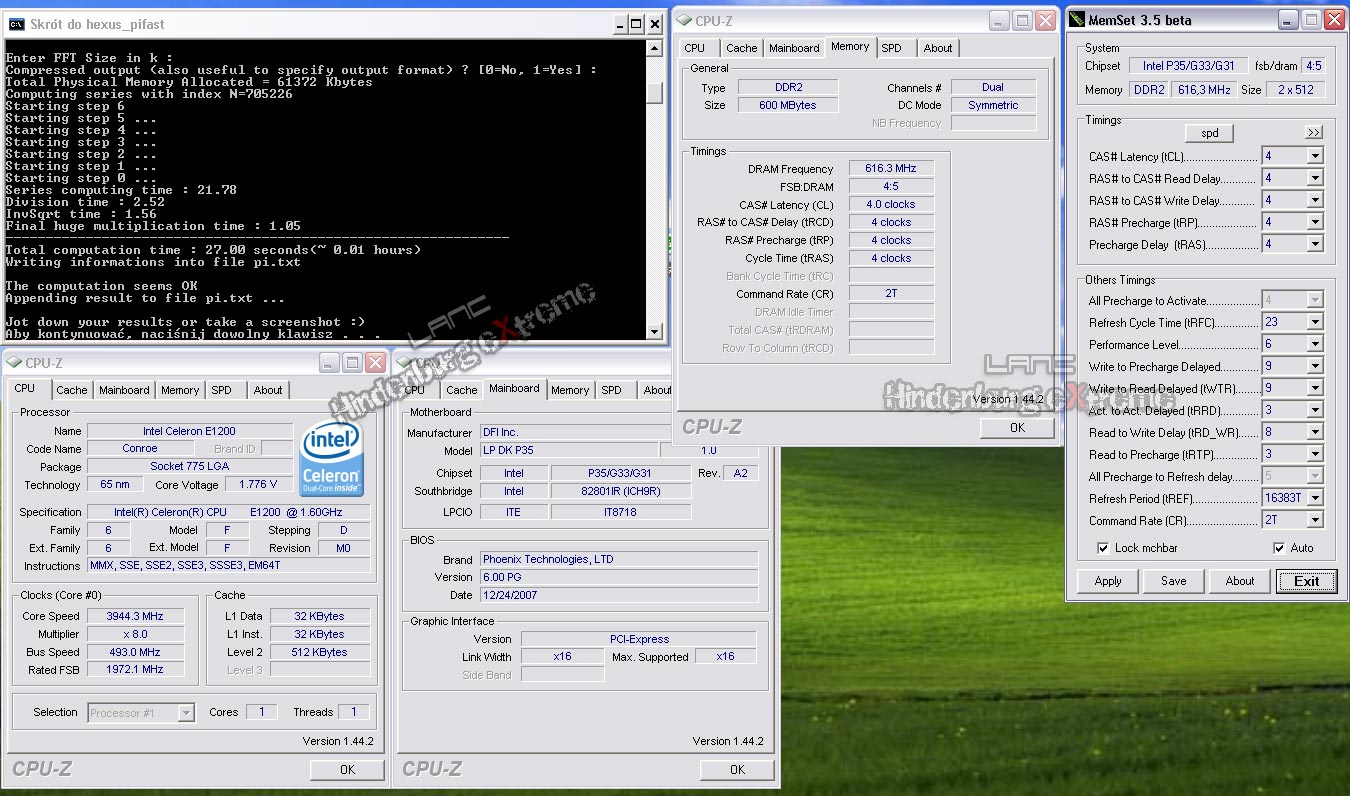1350x796 pixels.
Task: Open the Read to Write Delay (tRD_WR) dropdown
Action: pos(1315,432)
